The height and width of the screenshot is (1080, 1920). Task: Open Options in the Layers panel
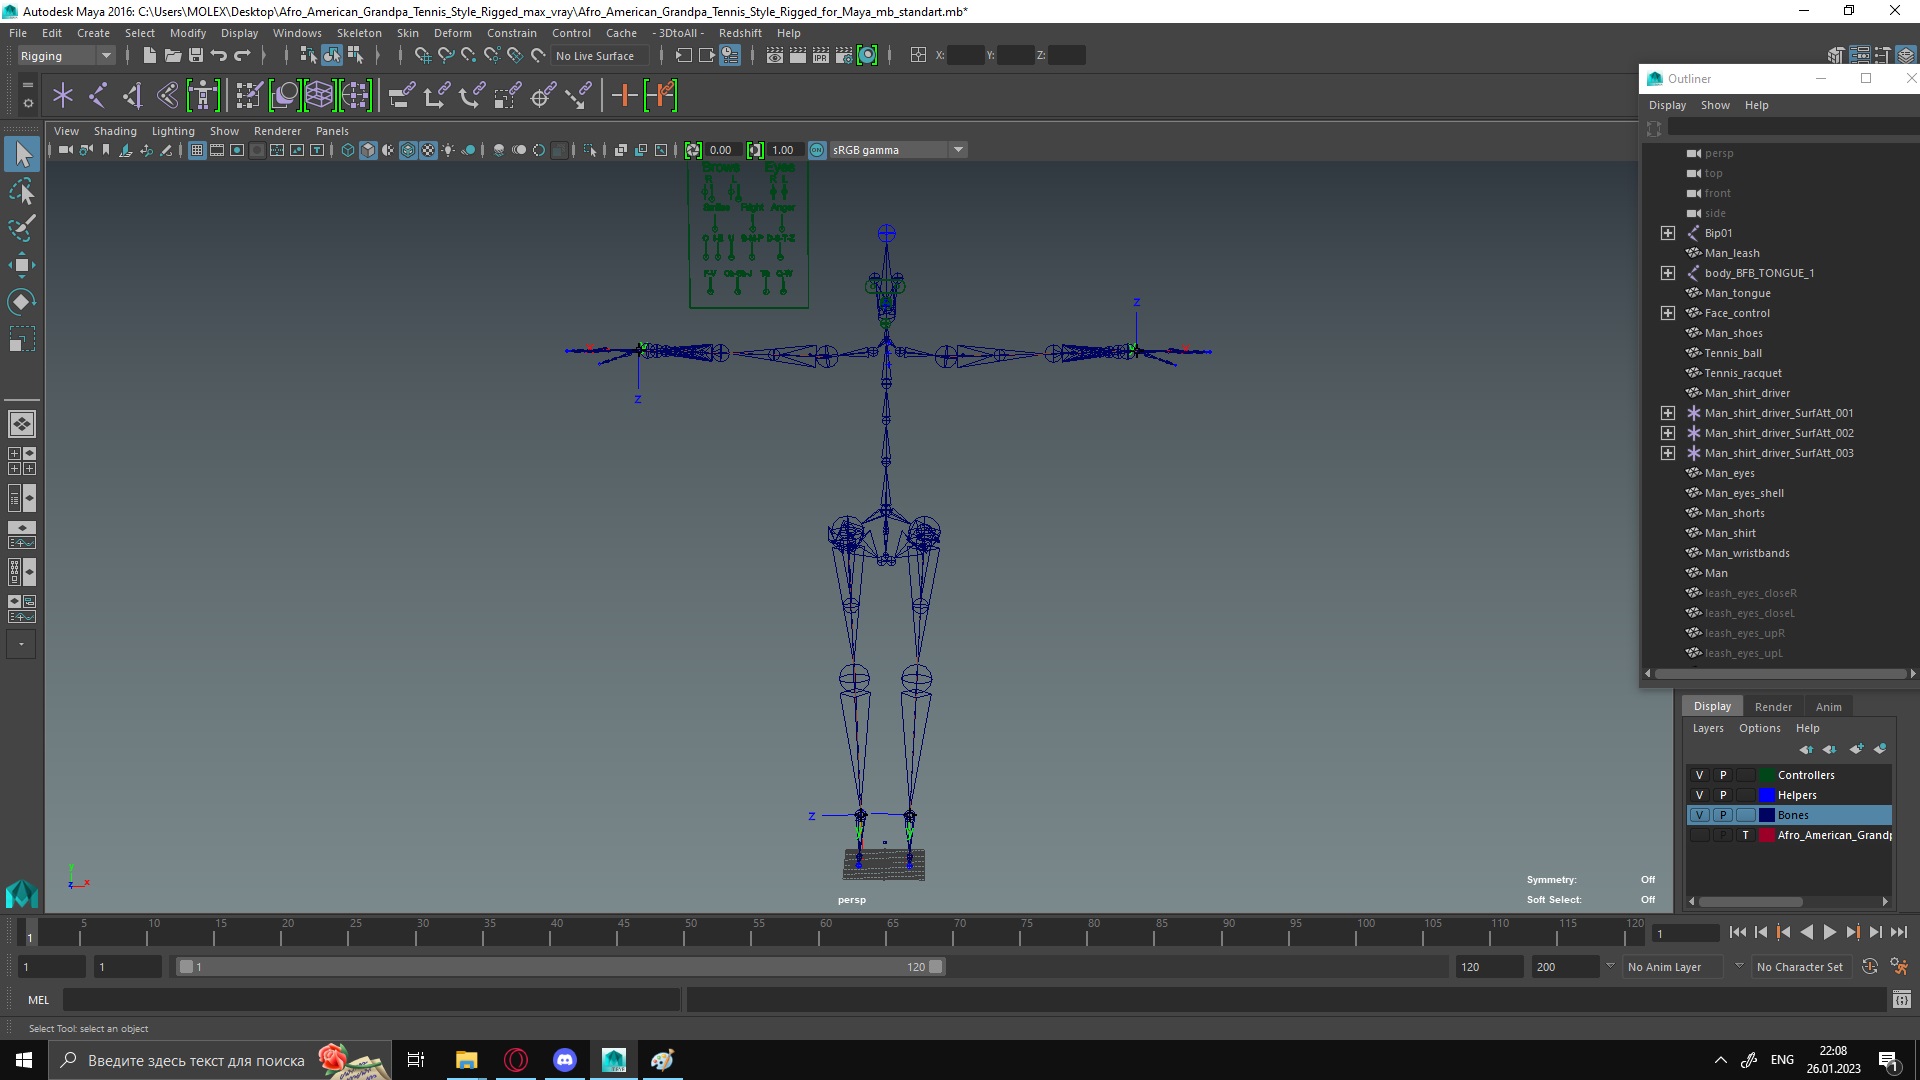click(x=1759, y=728)
